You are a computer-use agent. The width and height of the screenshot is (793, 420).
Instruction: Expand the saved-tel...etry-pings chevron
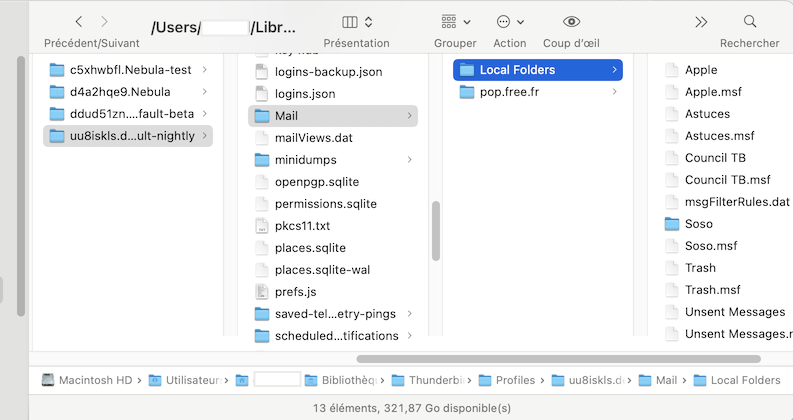pyautogui.click(x=410, y=314)
